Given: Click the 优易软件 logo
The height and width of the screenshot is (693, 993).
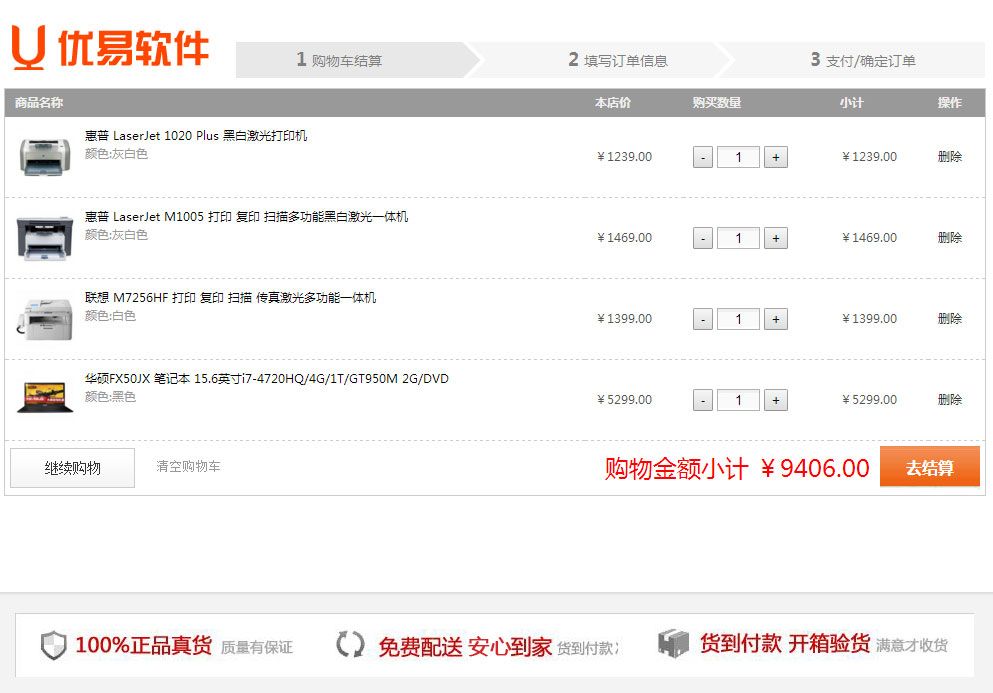Looking at the screenshot, I should point(110,47).
